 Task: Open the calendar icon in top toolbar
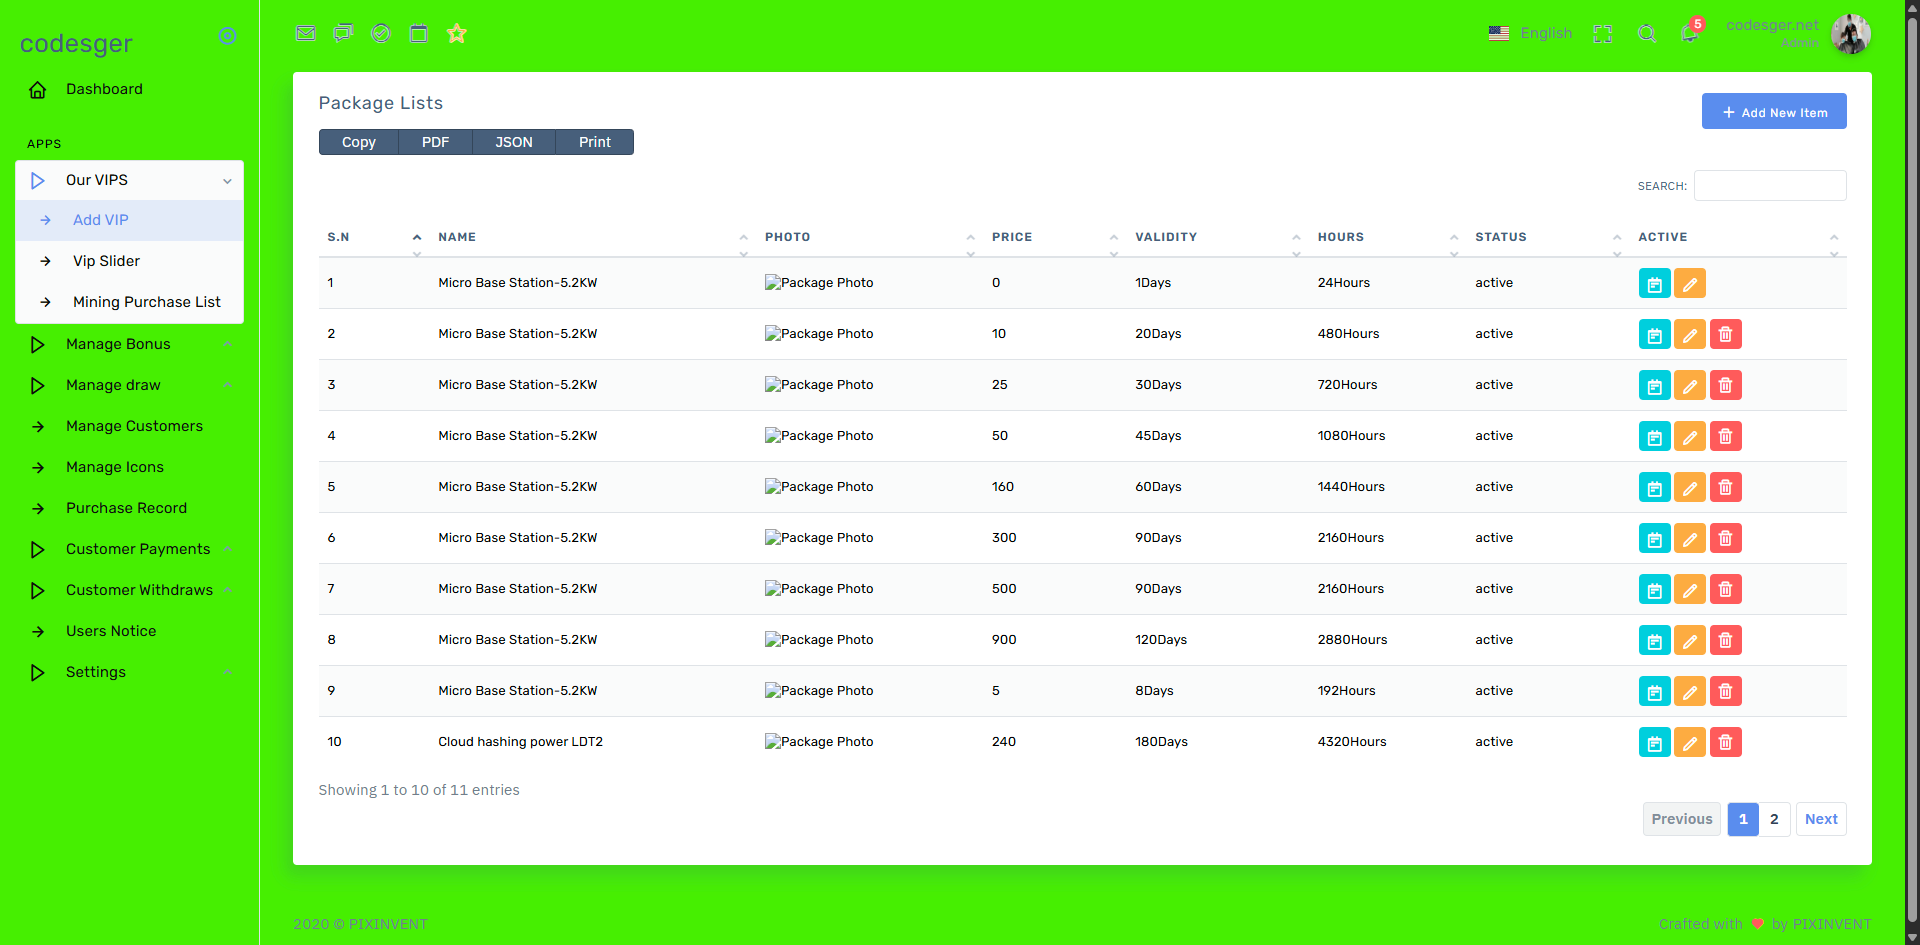419,34
